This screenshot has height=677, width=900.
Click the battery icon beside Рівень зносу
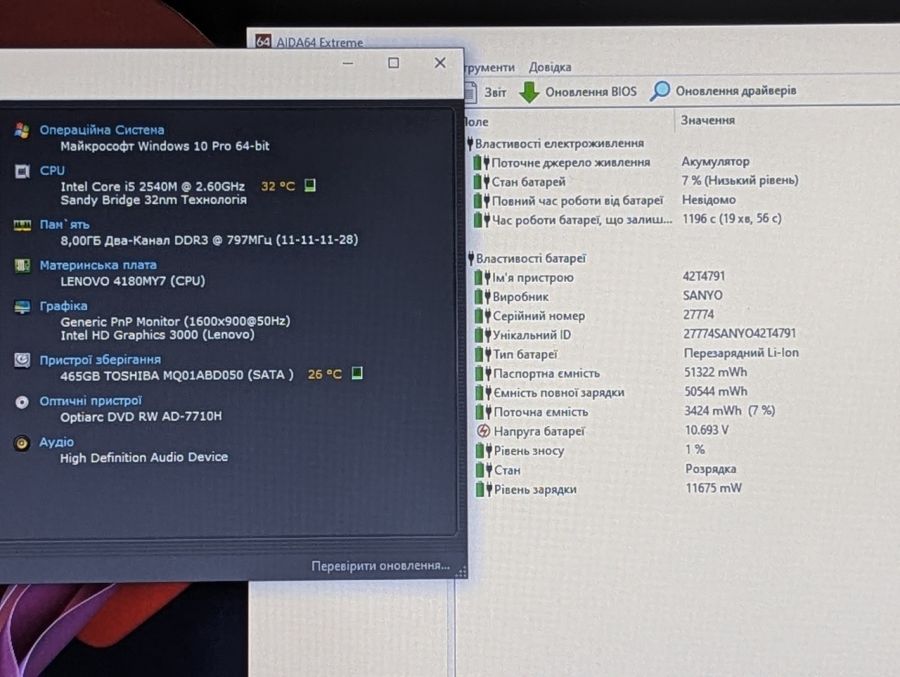(x=484, y=451)
